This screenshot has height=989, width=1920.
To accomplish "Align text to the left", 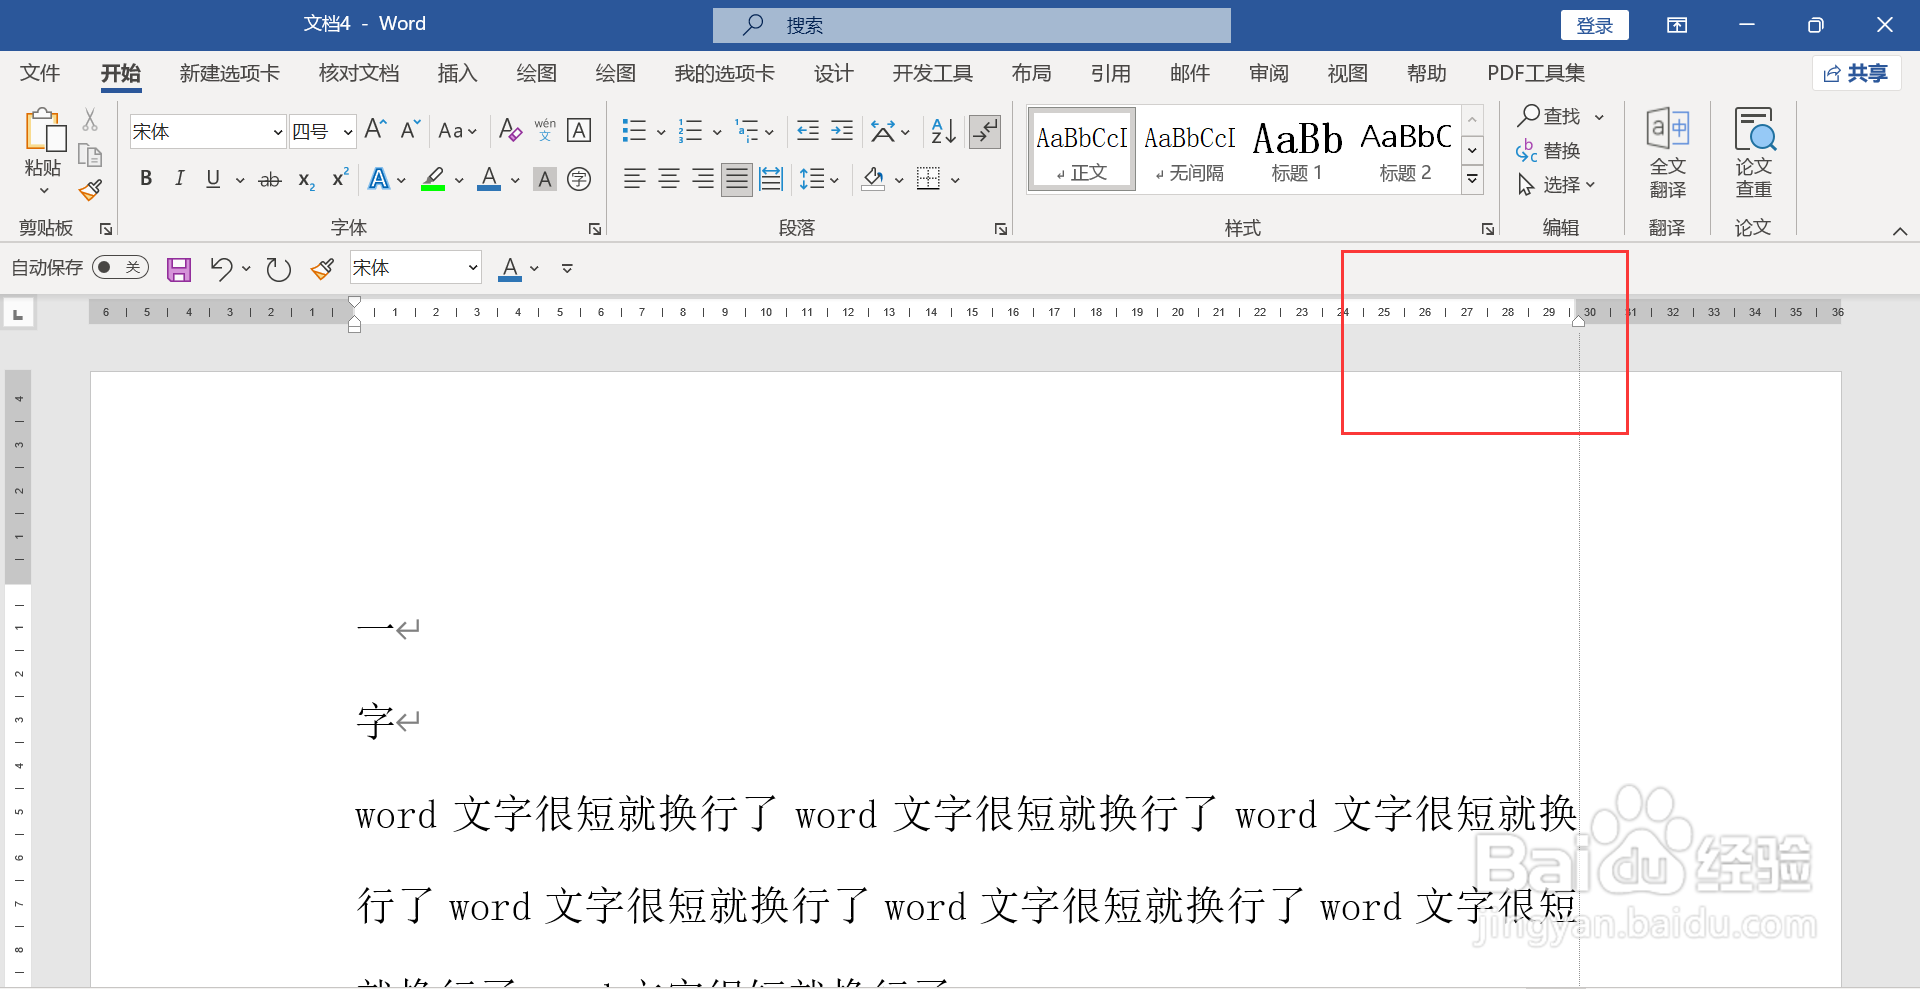I will click(634, 179).
